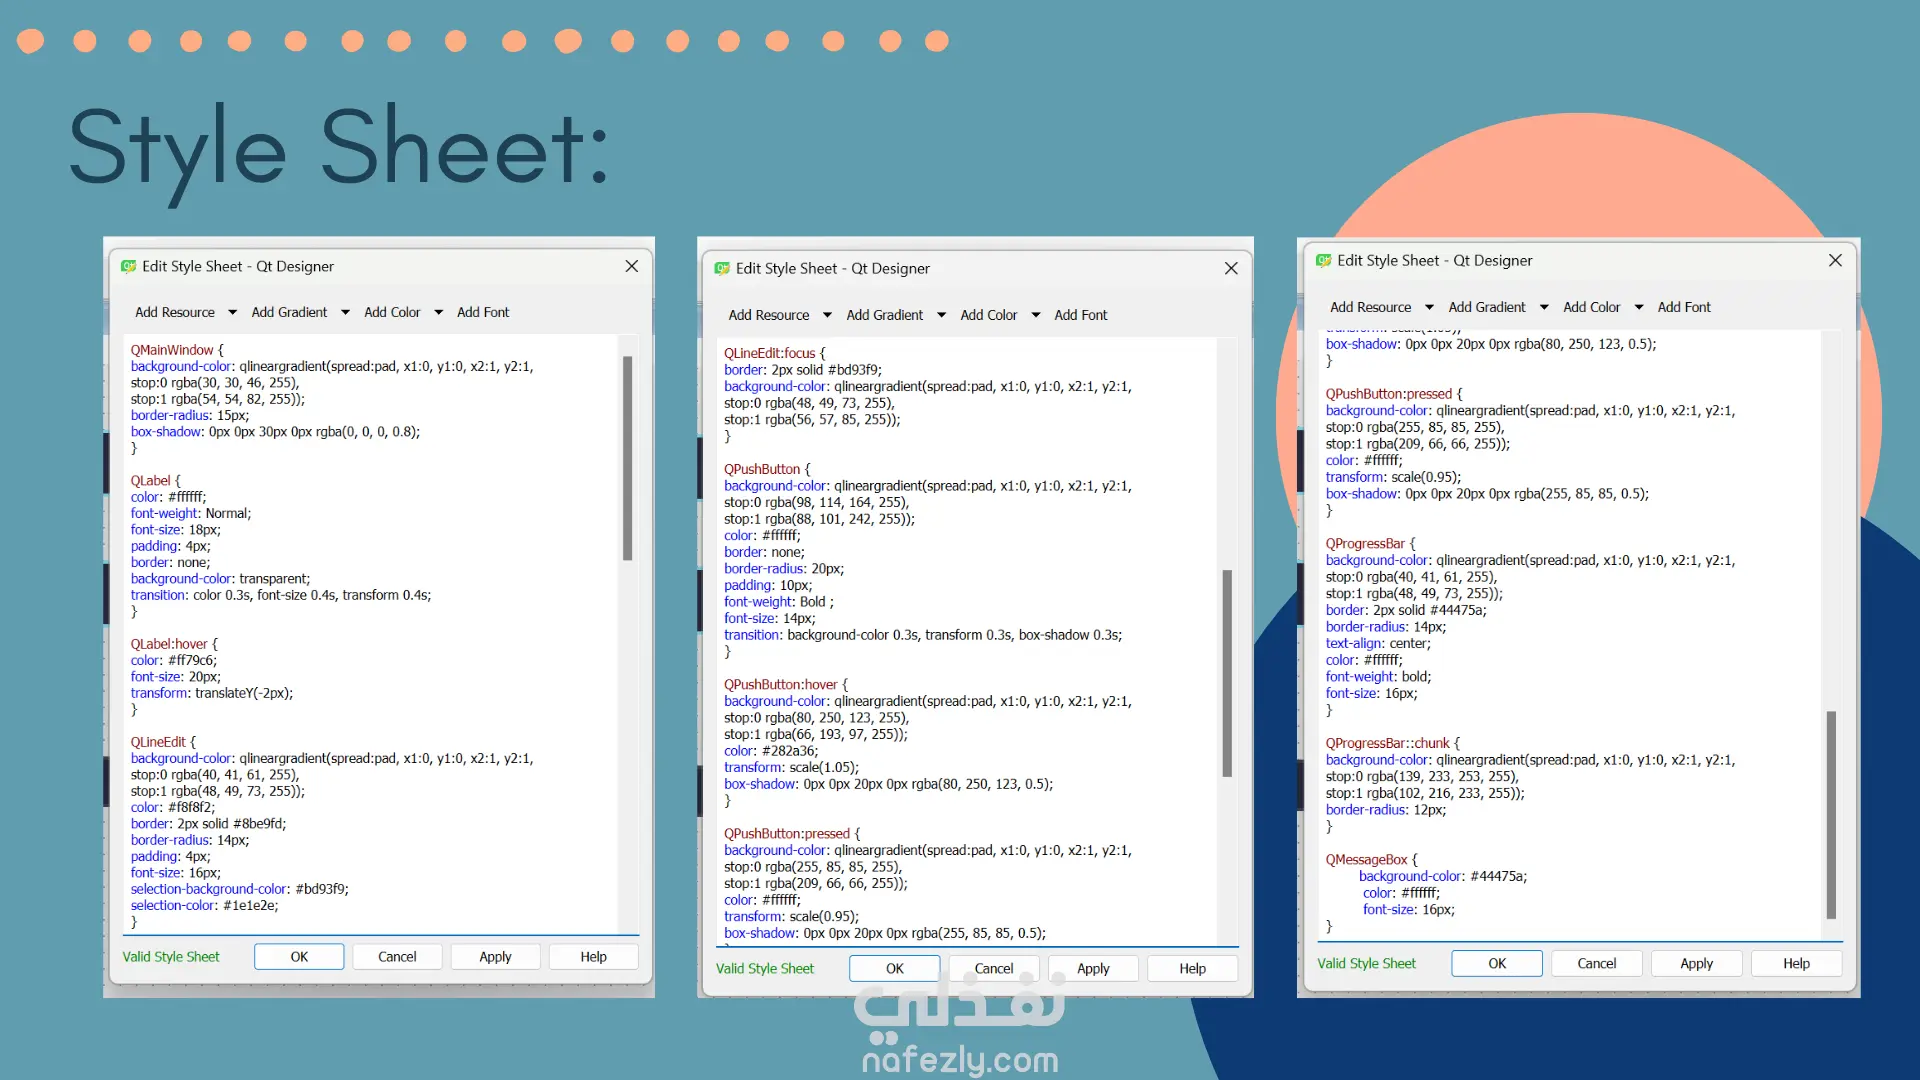Open Add Resource arrow in the QMainWindow dialog
Image resolution: width=1920 pixels, height=1080 pixels.
(x=232, y=312)
